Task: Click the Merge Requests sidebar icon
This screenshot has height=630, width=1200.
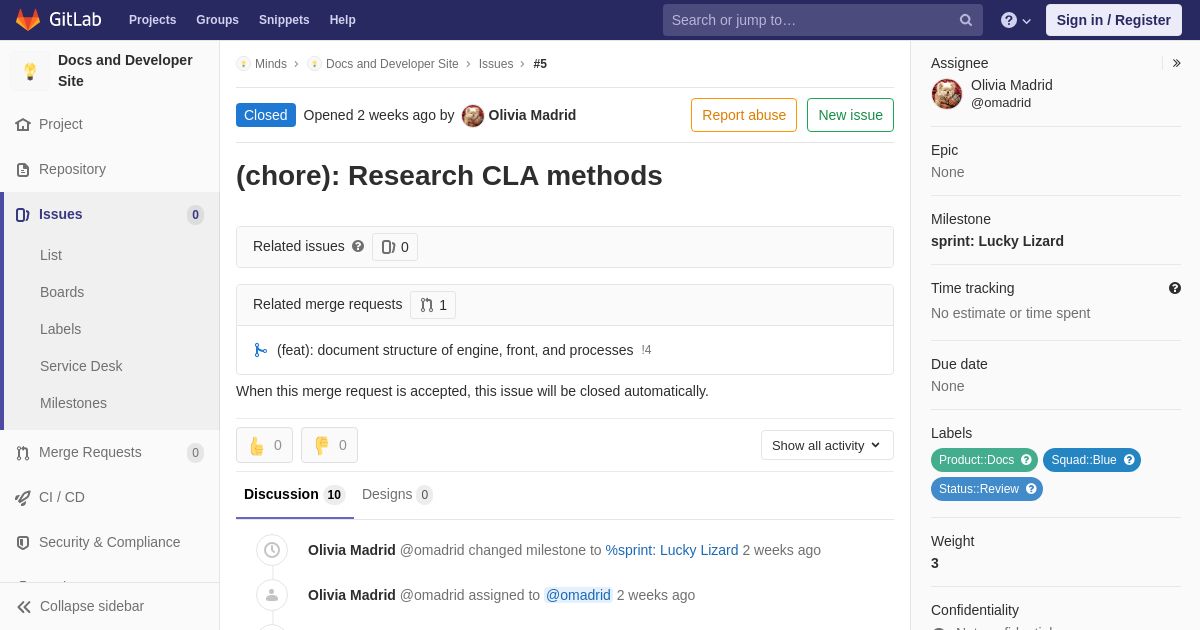Action: [x=23, y=453]
